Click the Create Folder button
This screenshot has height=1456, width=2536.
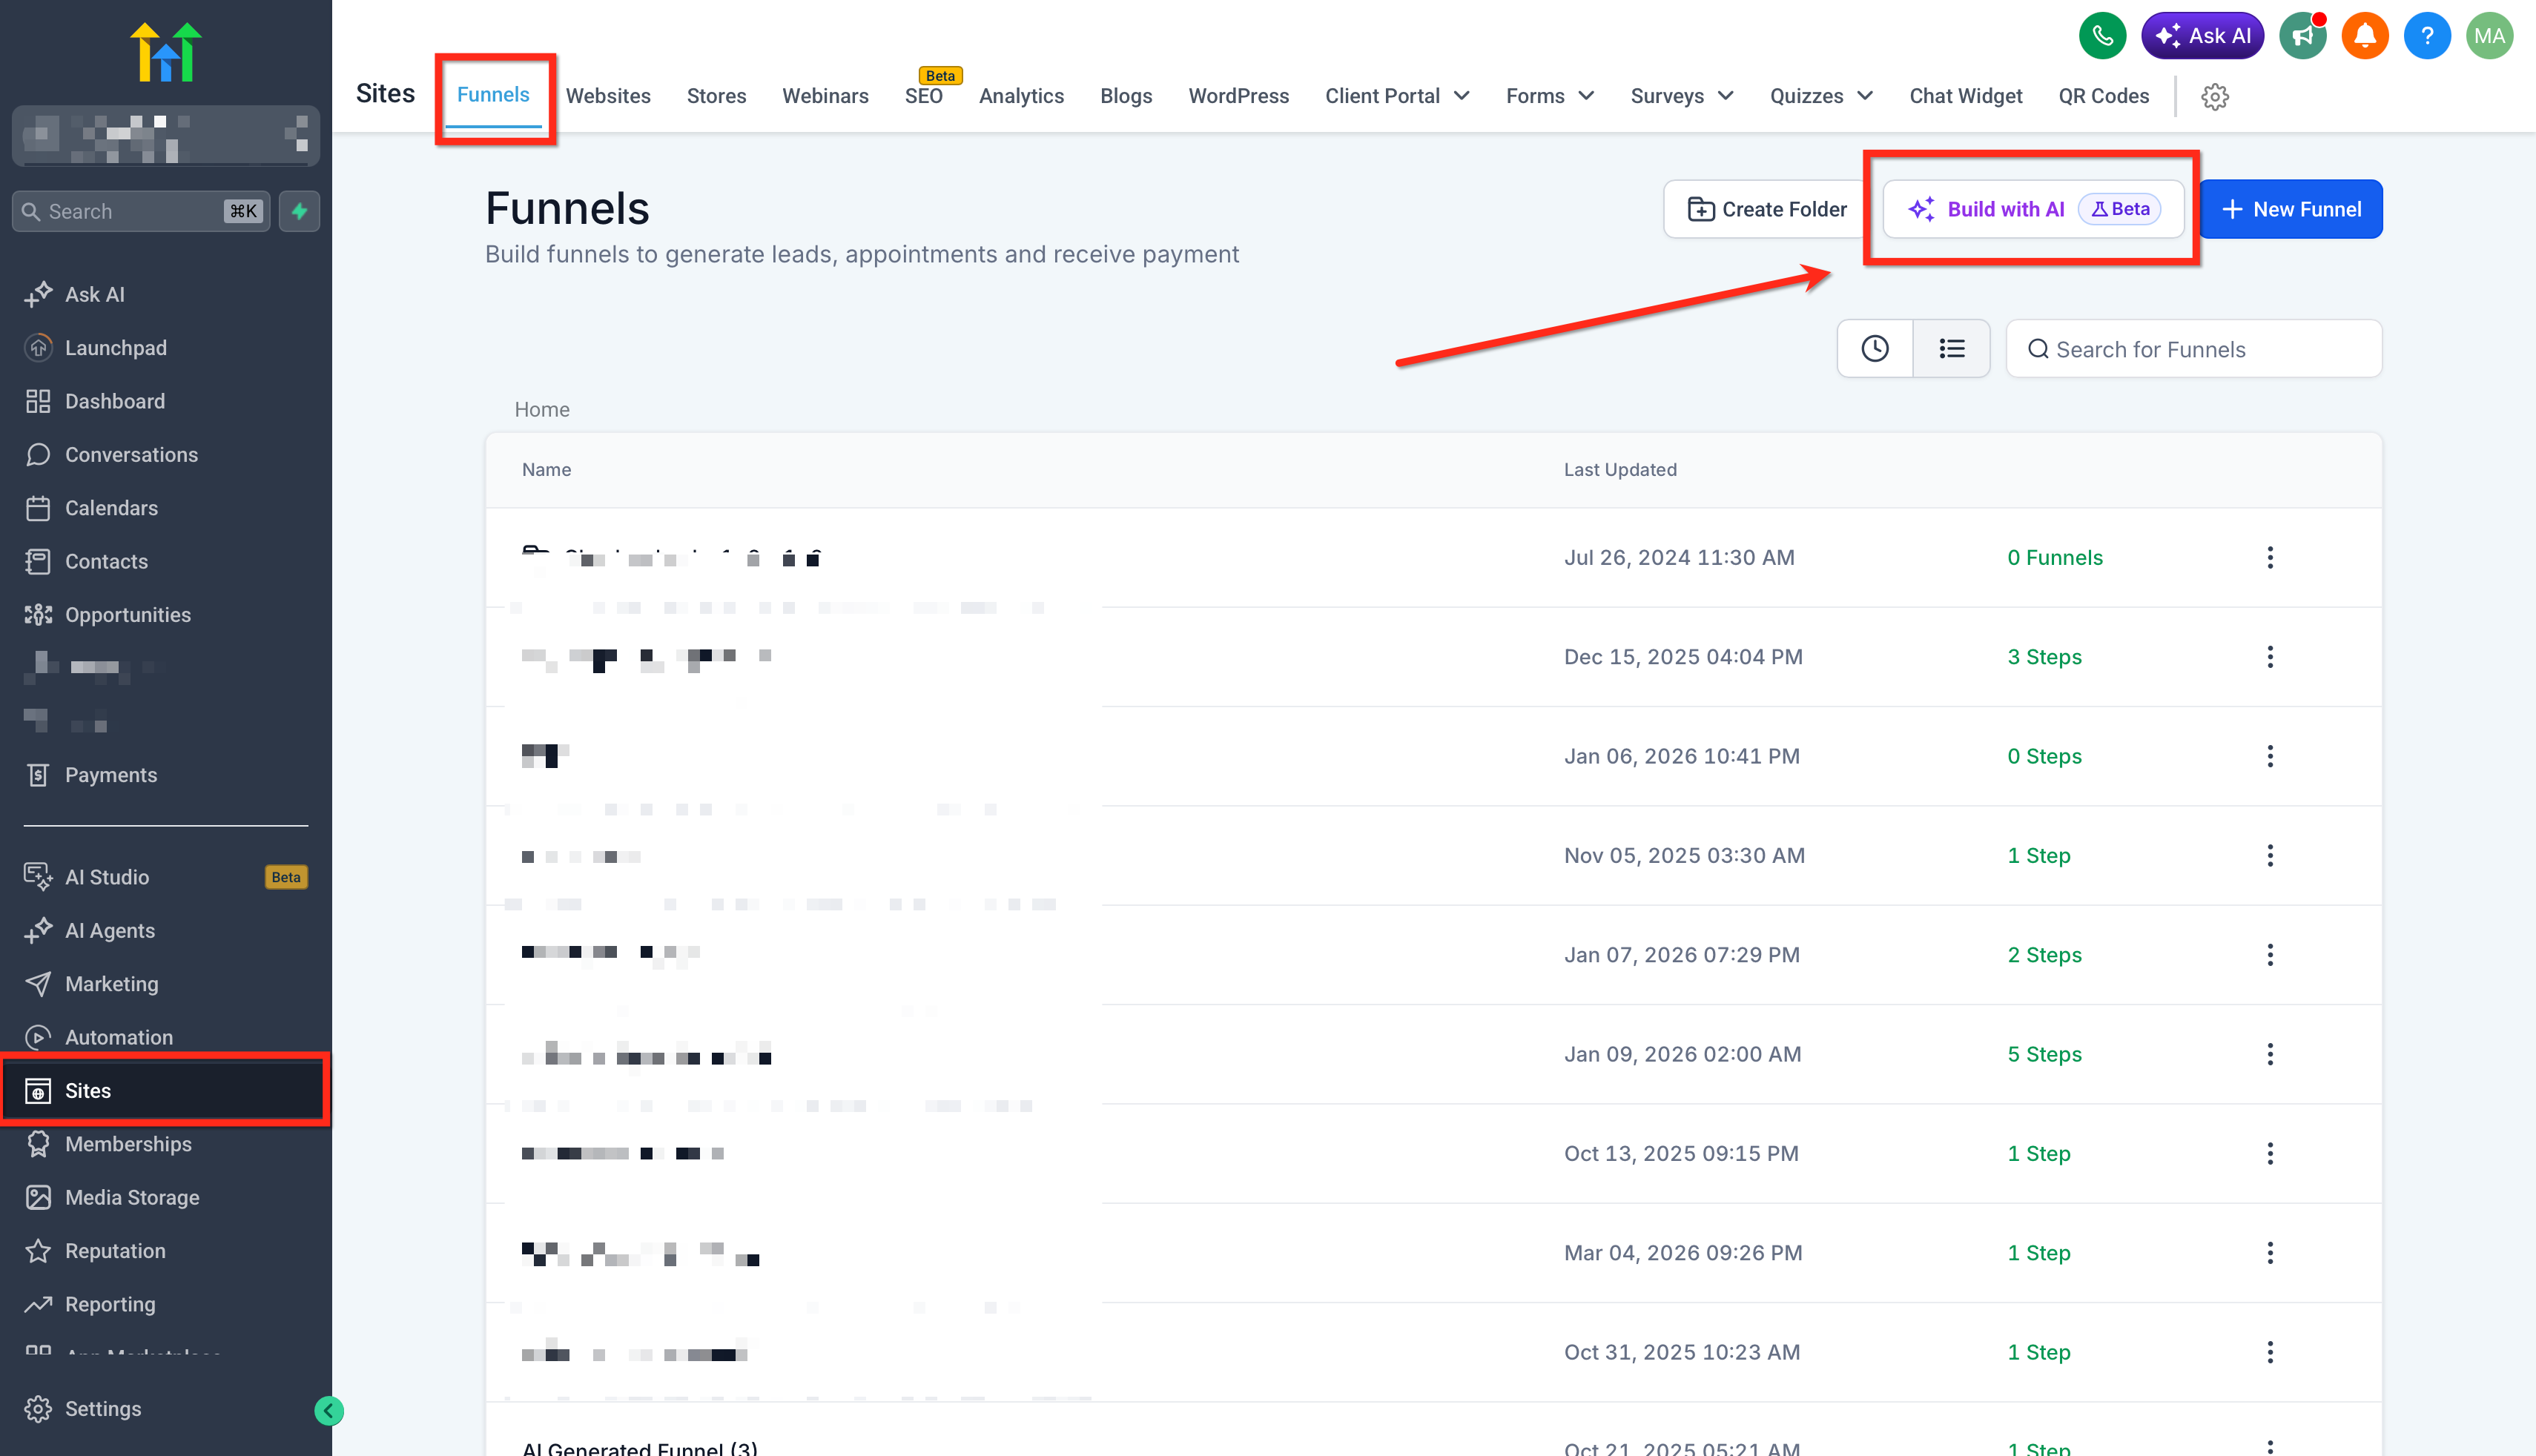(x=1766, y=209)
